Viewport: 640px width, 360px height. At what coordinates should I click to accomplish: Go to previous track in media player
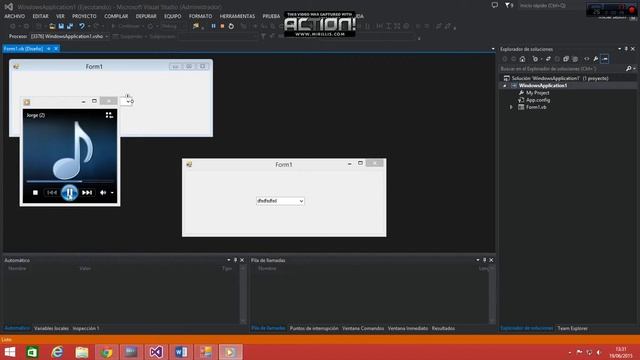[x=52, y=193]
